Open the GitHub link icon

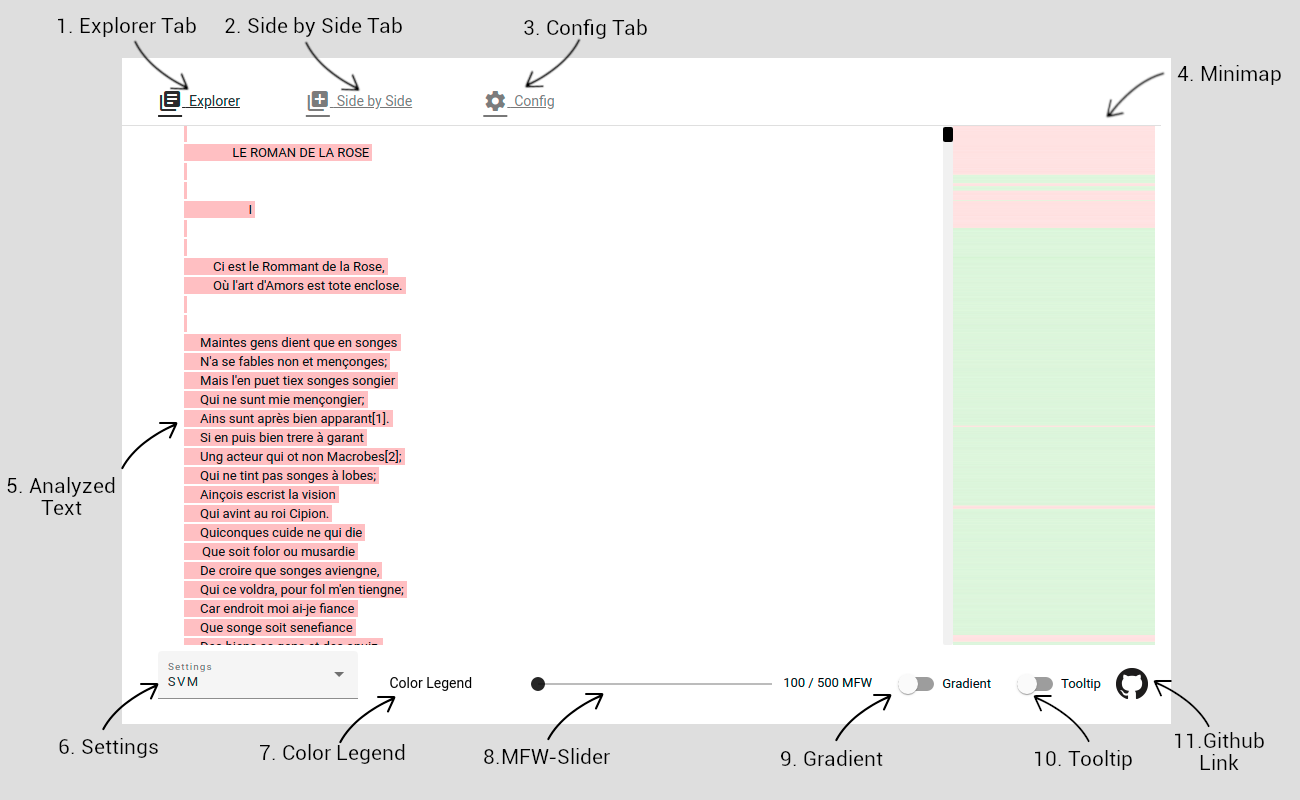coord(1132,684)
